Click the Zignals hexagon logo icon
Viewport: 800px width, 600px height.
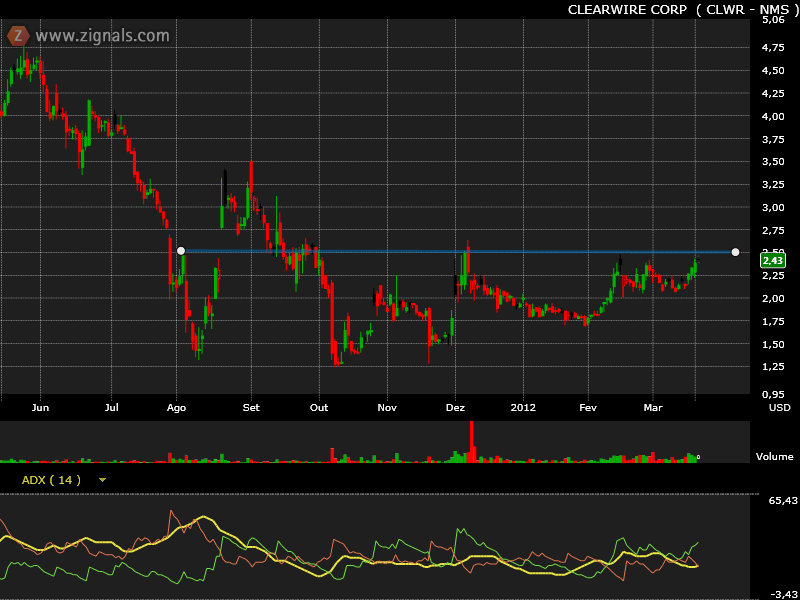tap(18, 36)
